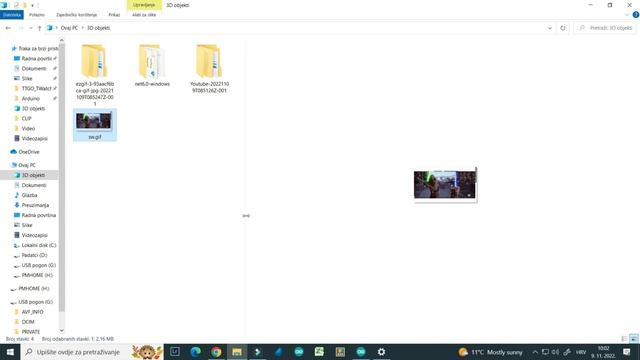Refresh the current folder view
Screen dimensions: 640x360
pos(563,28)
